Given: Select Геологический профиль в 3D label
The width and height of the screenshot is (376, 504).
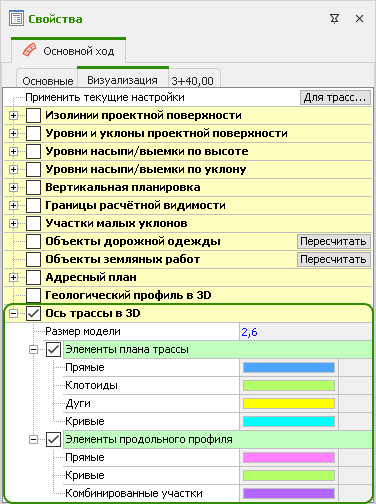Looking at the screenshot, I should pyautogui.click(x=128, y=295).
